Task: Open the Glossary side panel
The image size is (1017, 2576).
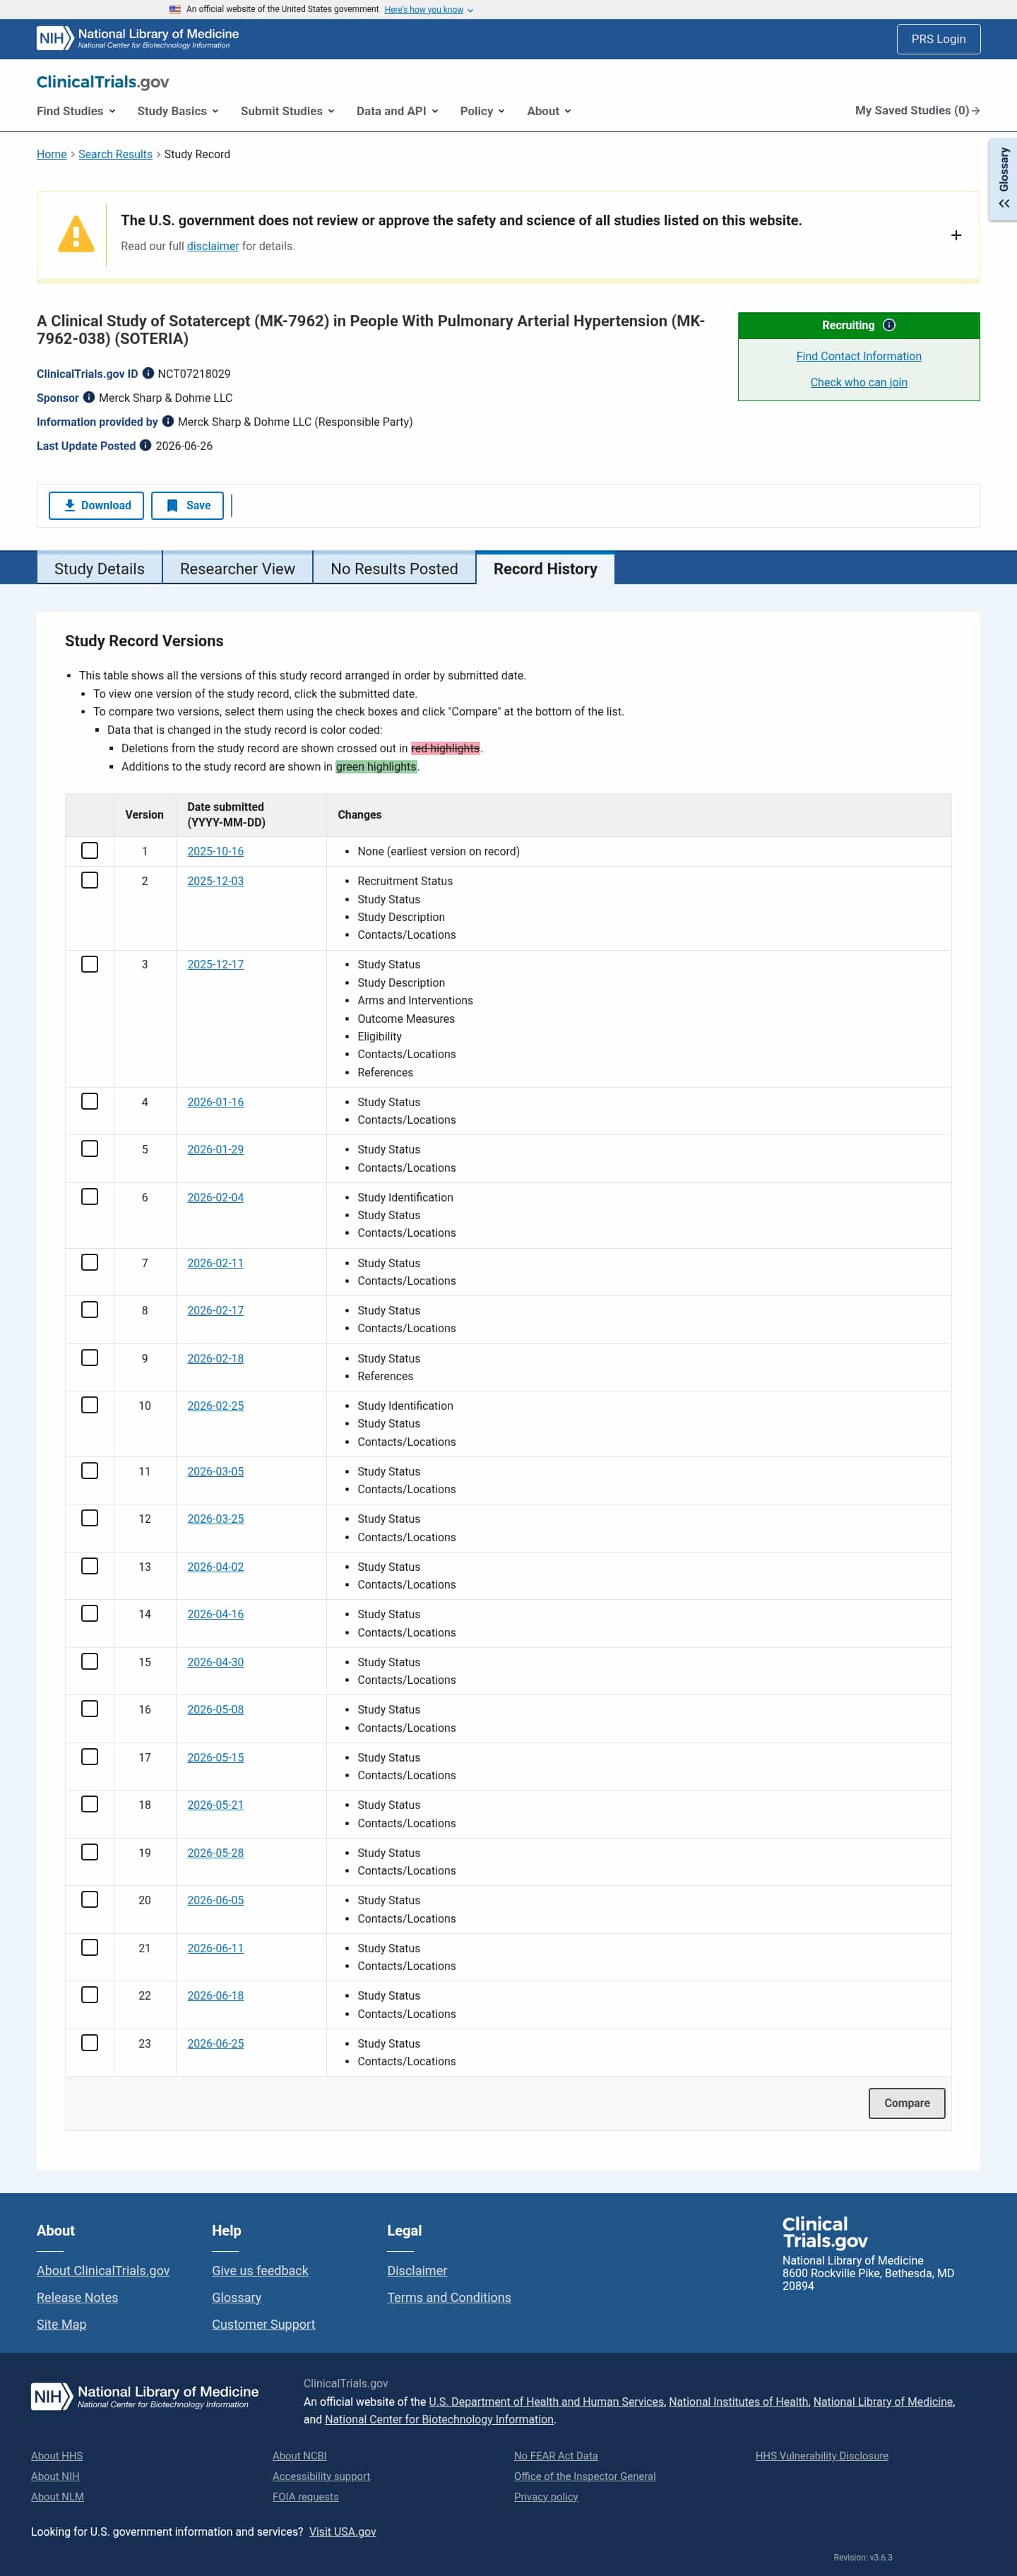Action: coord(1003,179)
